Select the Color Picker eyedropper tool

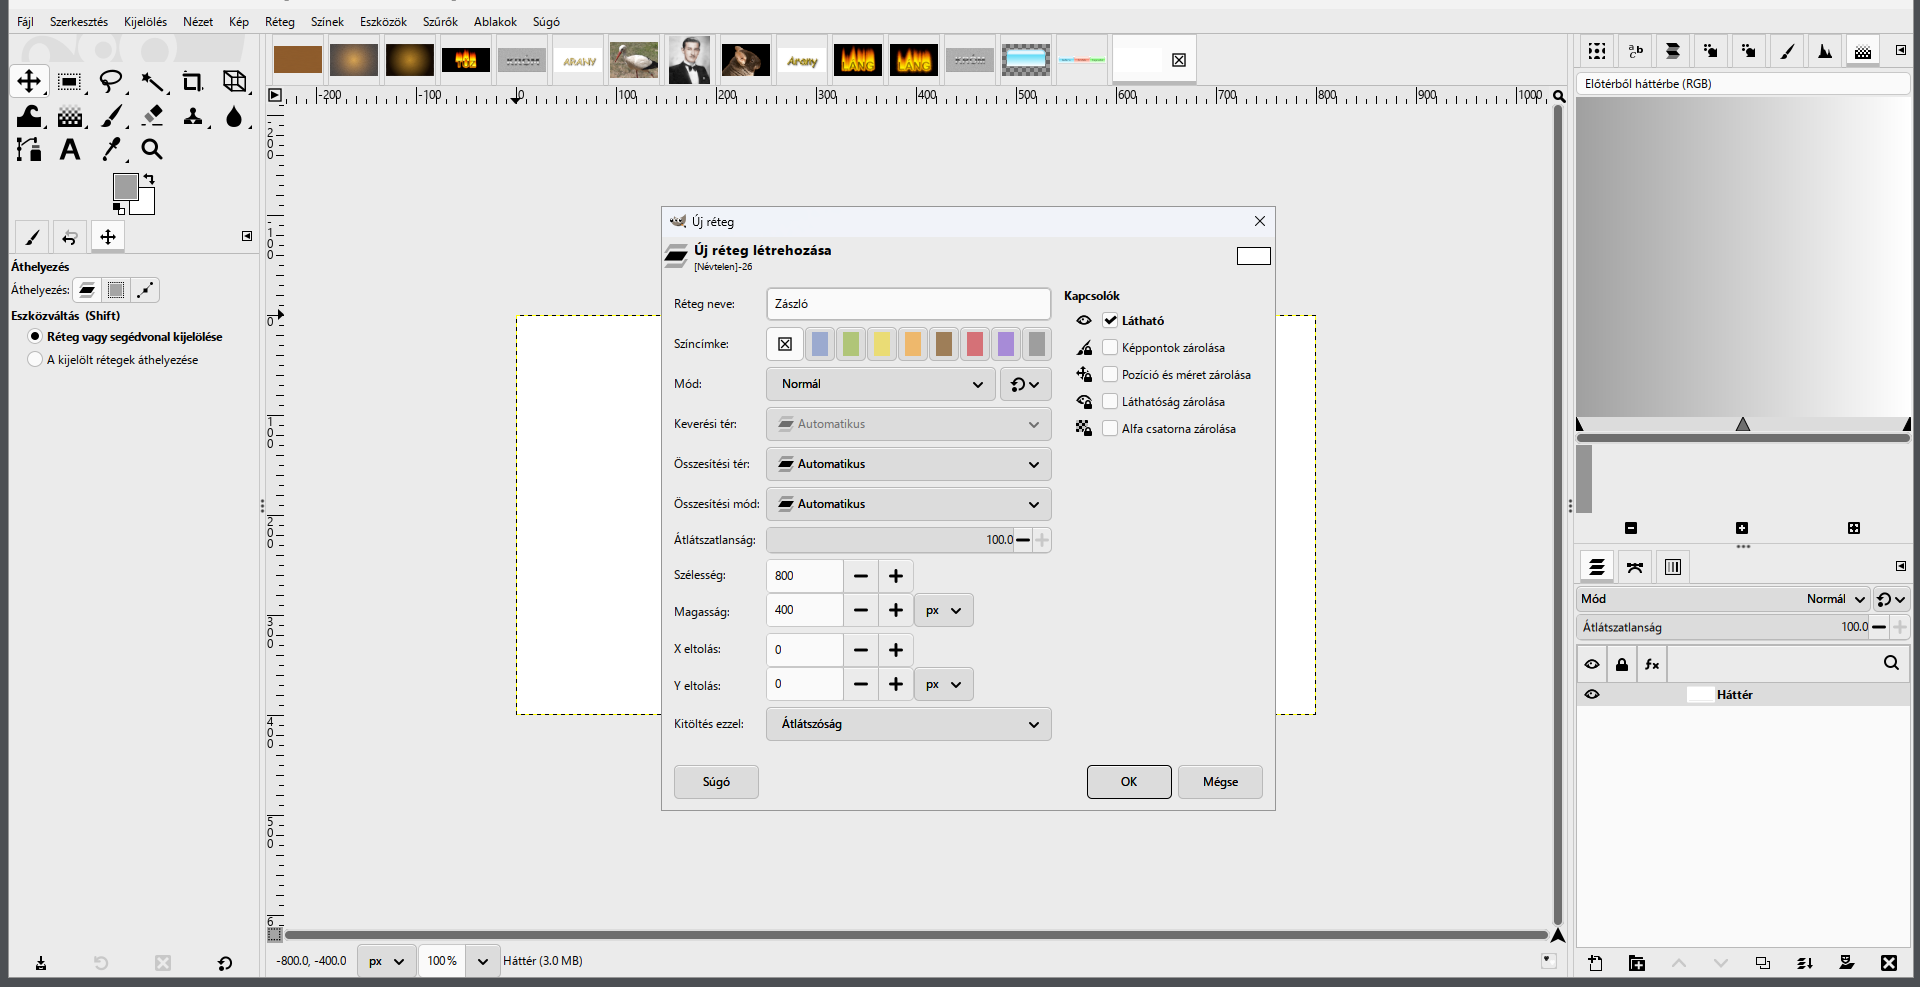coord(112,150)
